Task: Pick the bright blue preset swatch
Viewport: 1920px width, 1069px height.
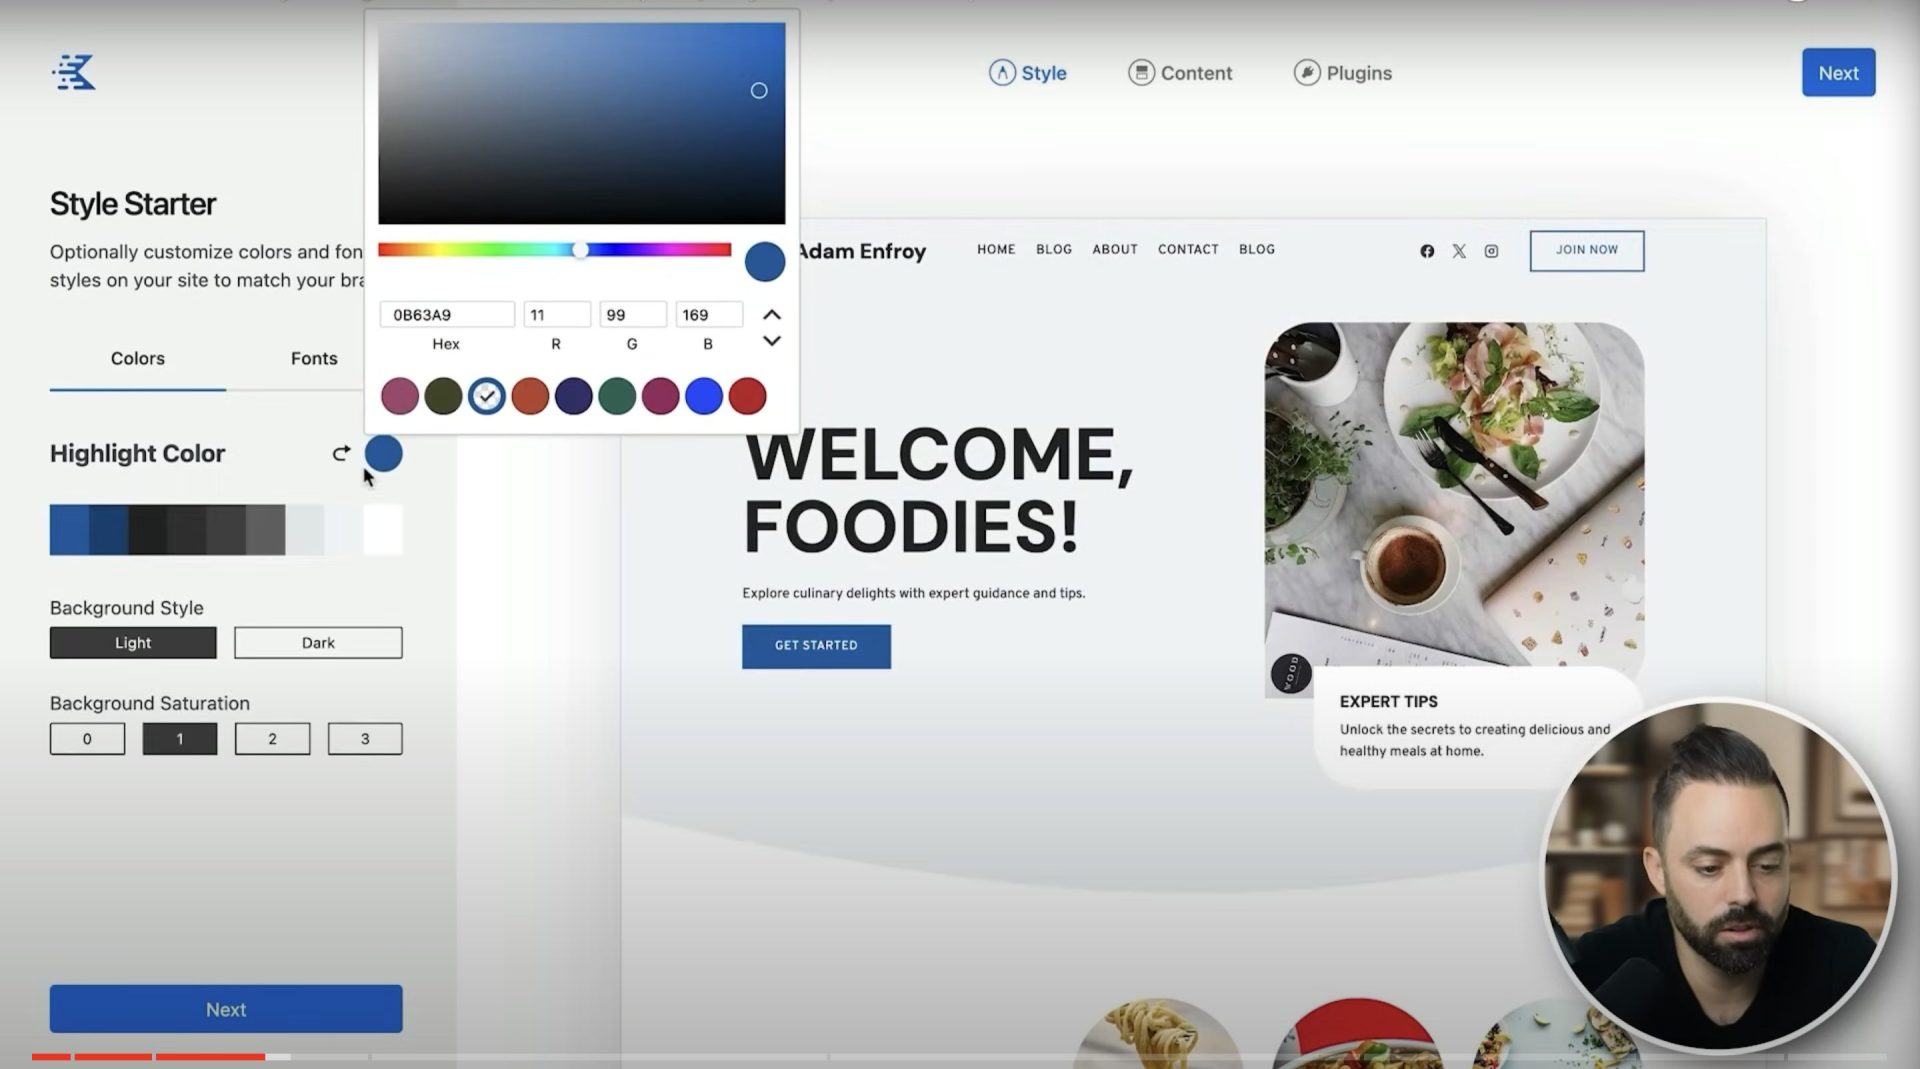Action: point(704,396)
